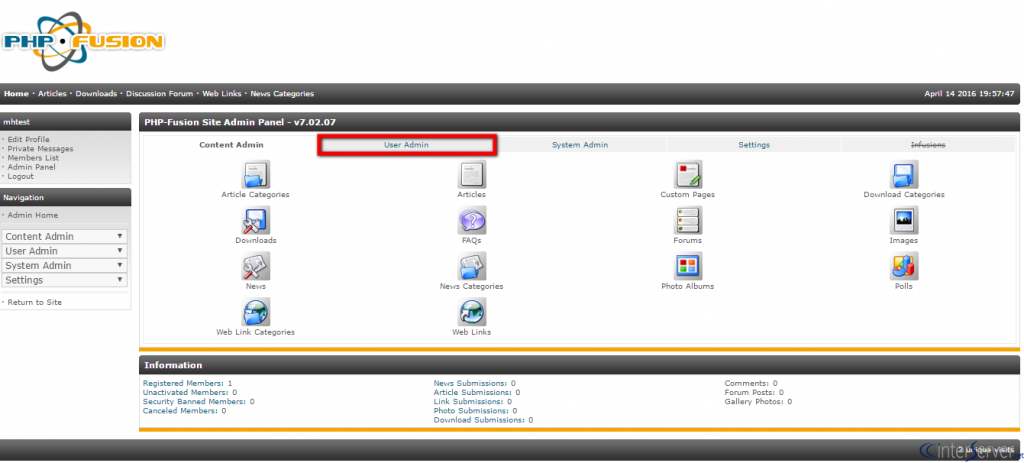Open Private Messages link
This screenshot has height=463, width=1024.
tap(40, 148)
